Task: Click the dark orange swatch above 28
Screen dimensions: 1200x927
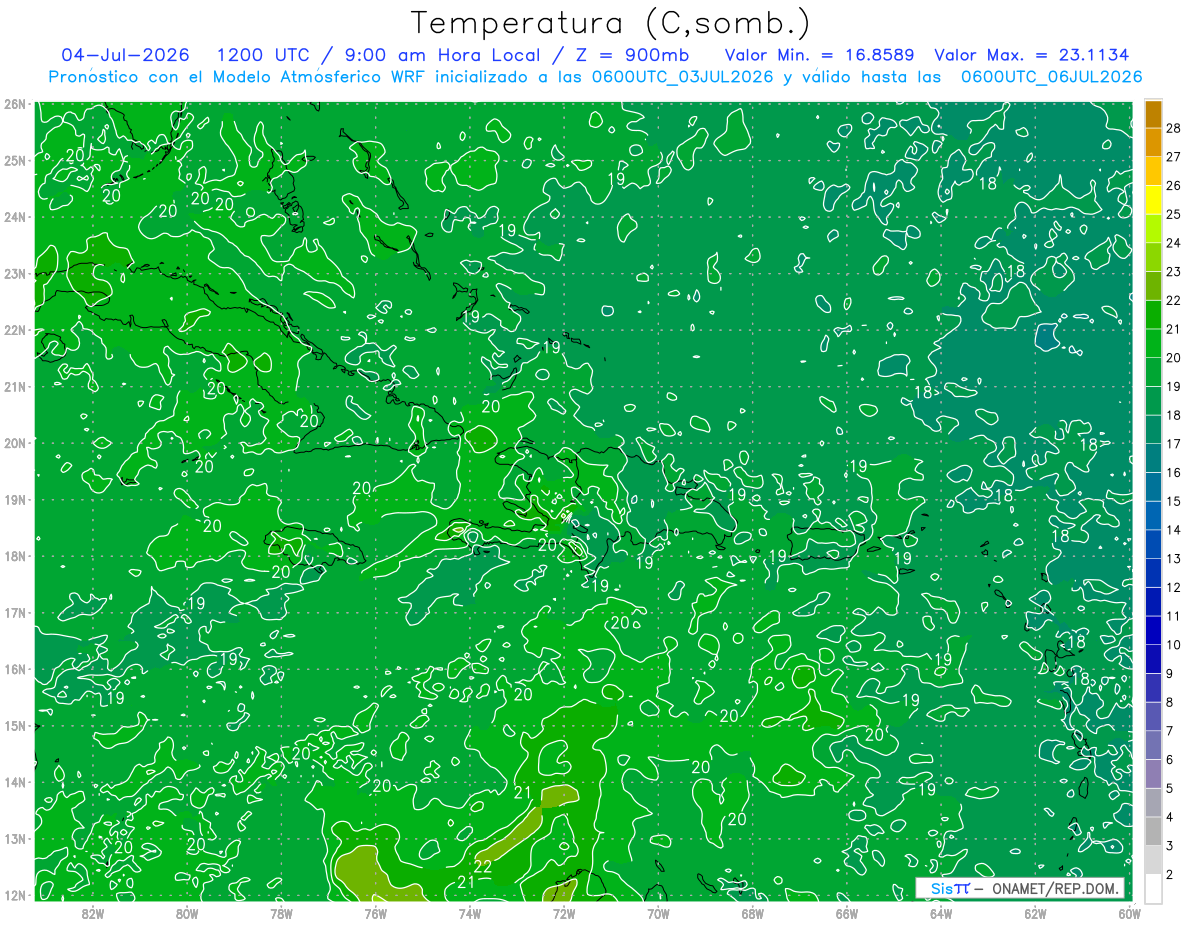Action: (x=1153, y=114)
